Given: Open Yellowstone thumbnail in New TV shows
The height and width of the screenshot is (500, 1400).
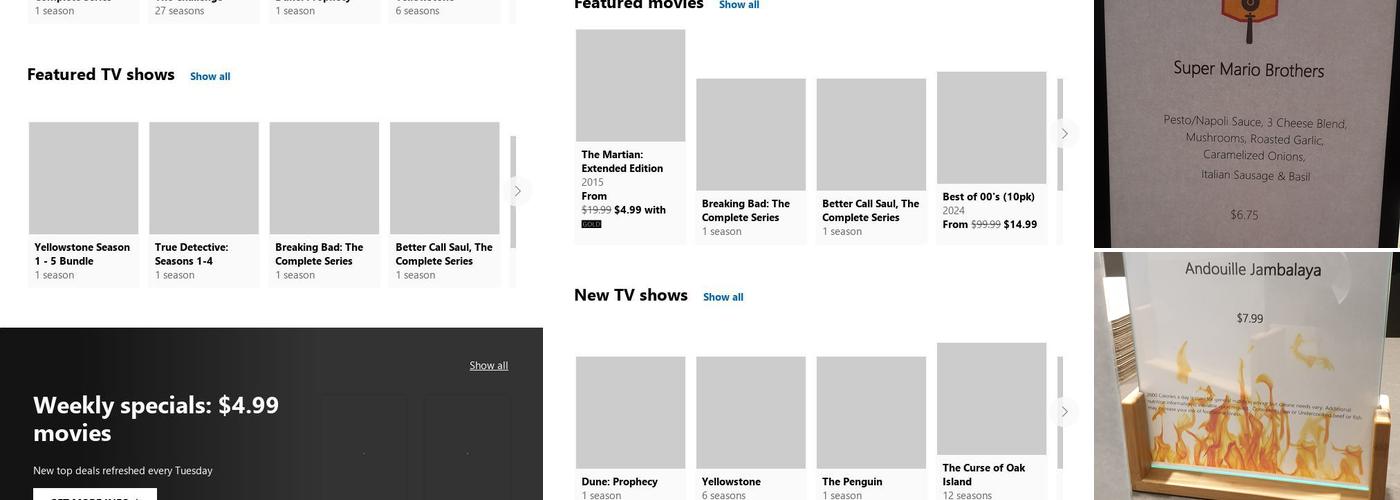Looking at the screenshot, I should coord(751,413).
